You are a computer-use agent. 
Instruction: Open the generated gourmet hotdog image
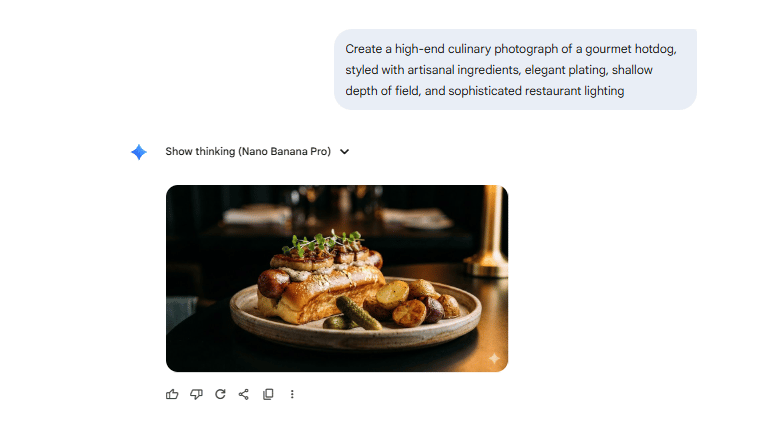337,278
